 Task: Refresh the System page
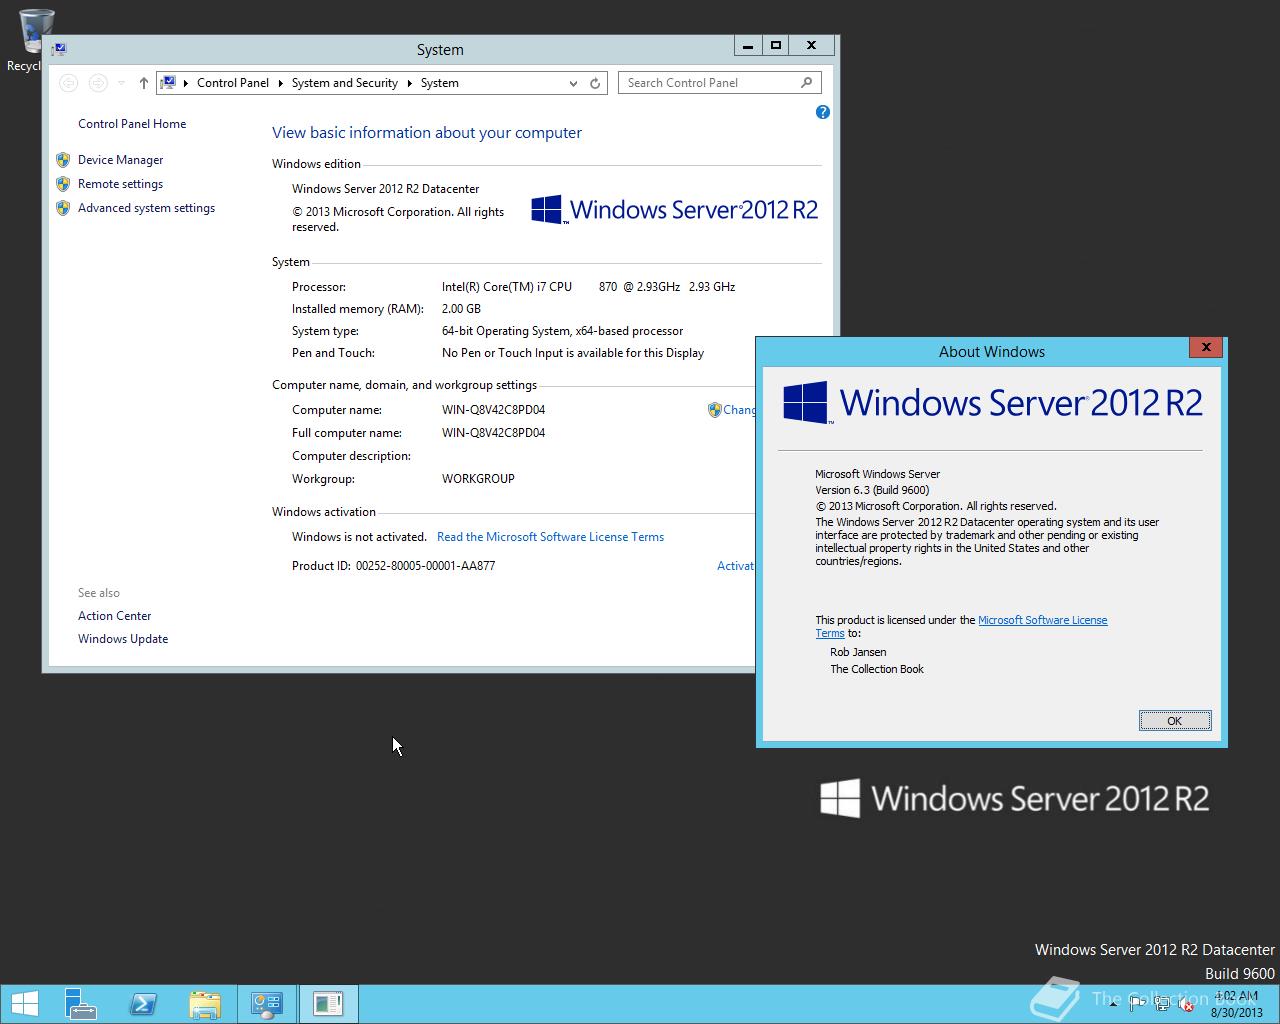[593, 83]
